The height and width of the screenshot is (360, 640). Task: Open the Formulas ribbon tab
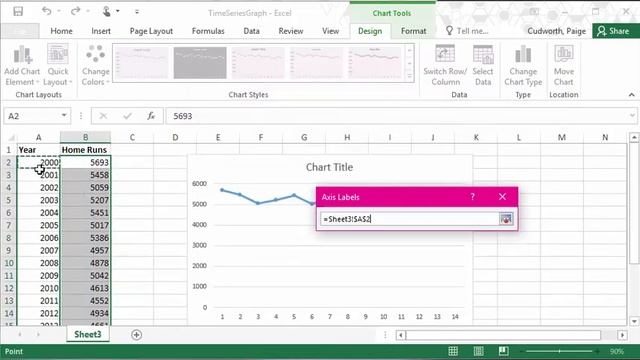click(x=208, y=31)
